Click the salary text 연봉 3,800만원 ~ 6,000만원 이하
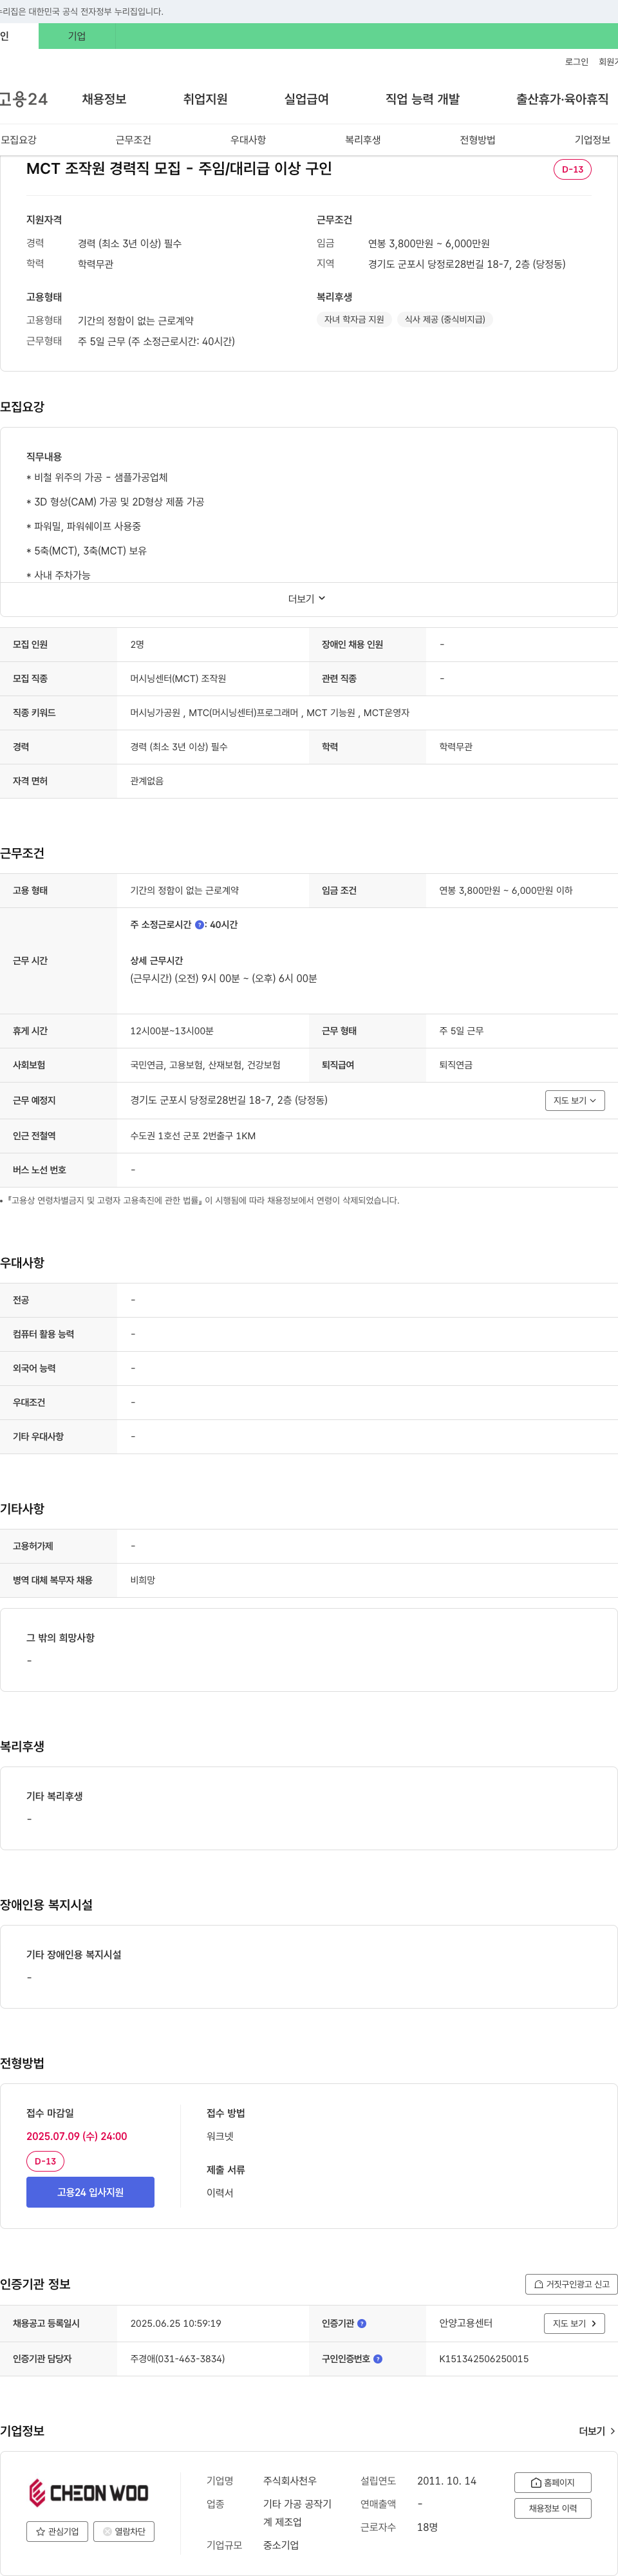The image size is (618, 2576). [x=506, y=890]
